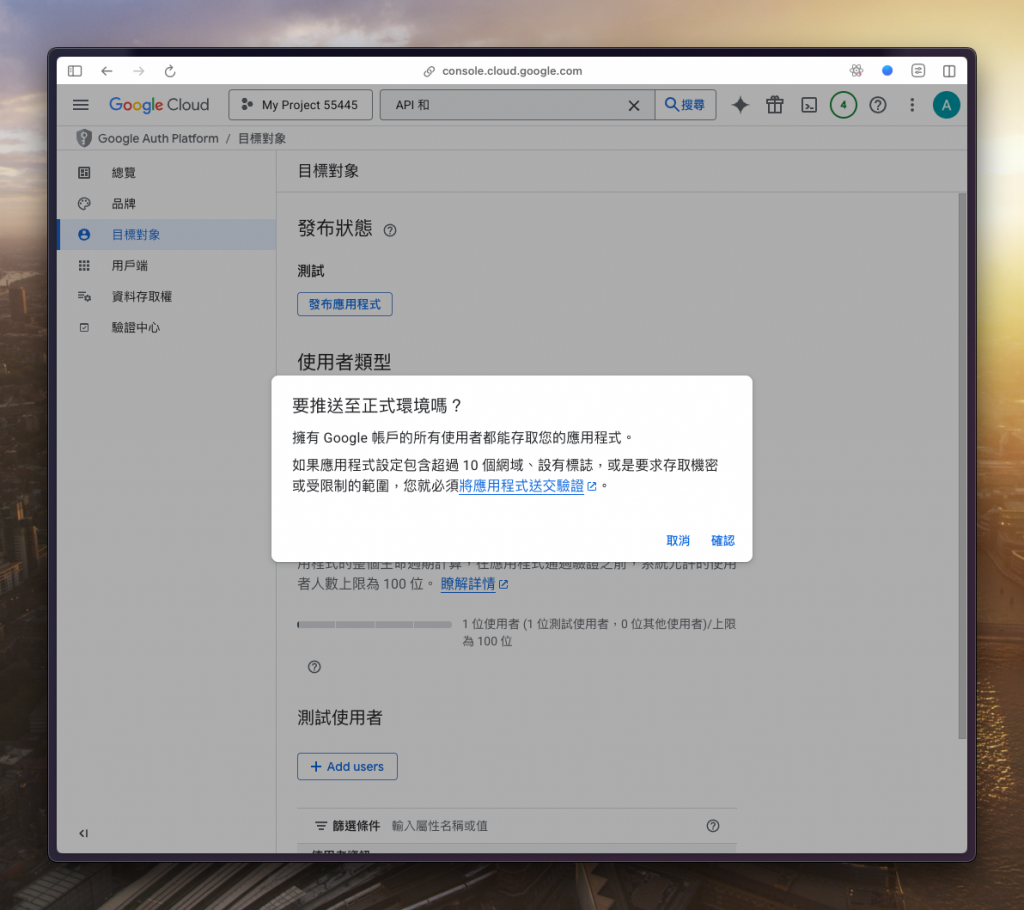Open the 品牌 sidebar item
The width and height of the screenshot is (1024, 910).
tap(167, 203)
